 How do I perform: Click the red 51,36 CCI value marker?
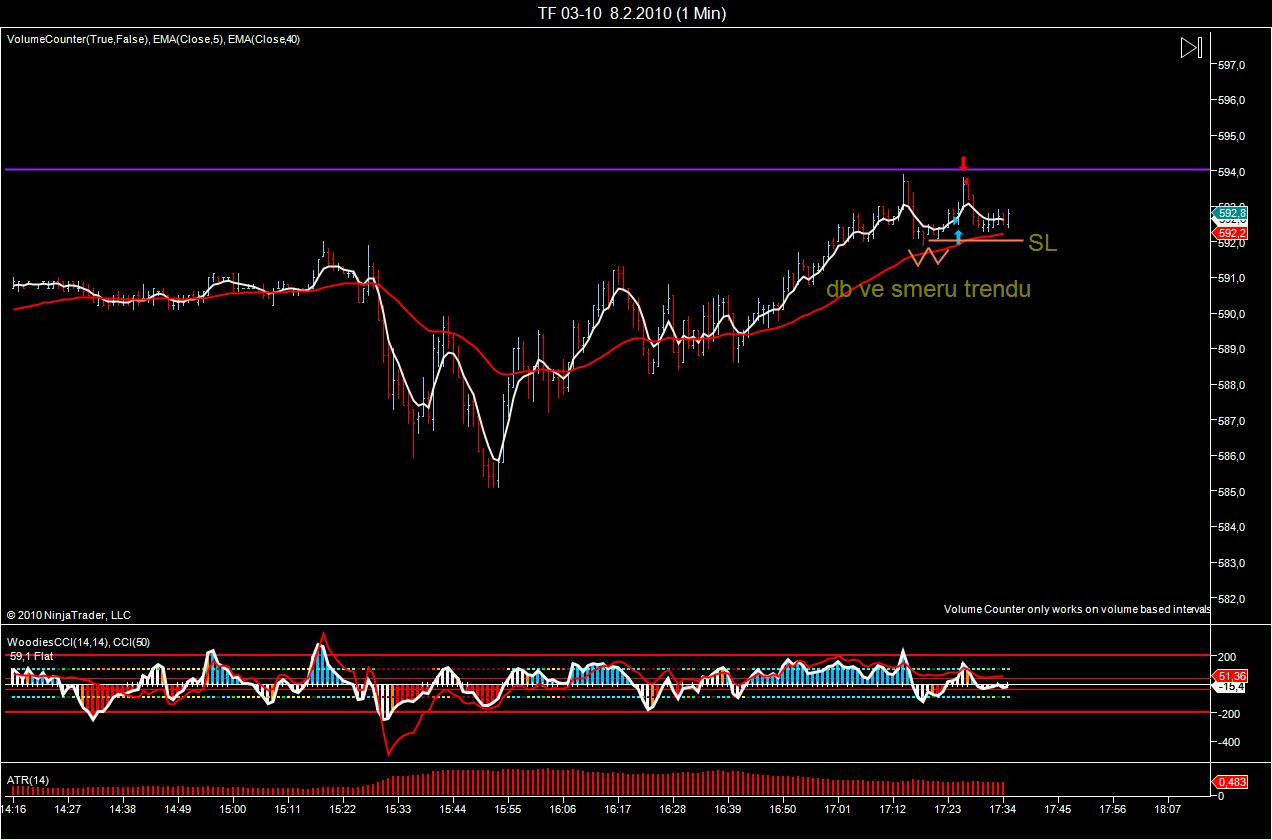pos(1232,676)
